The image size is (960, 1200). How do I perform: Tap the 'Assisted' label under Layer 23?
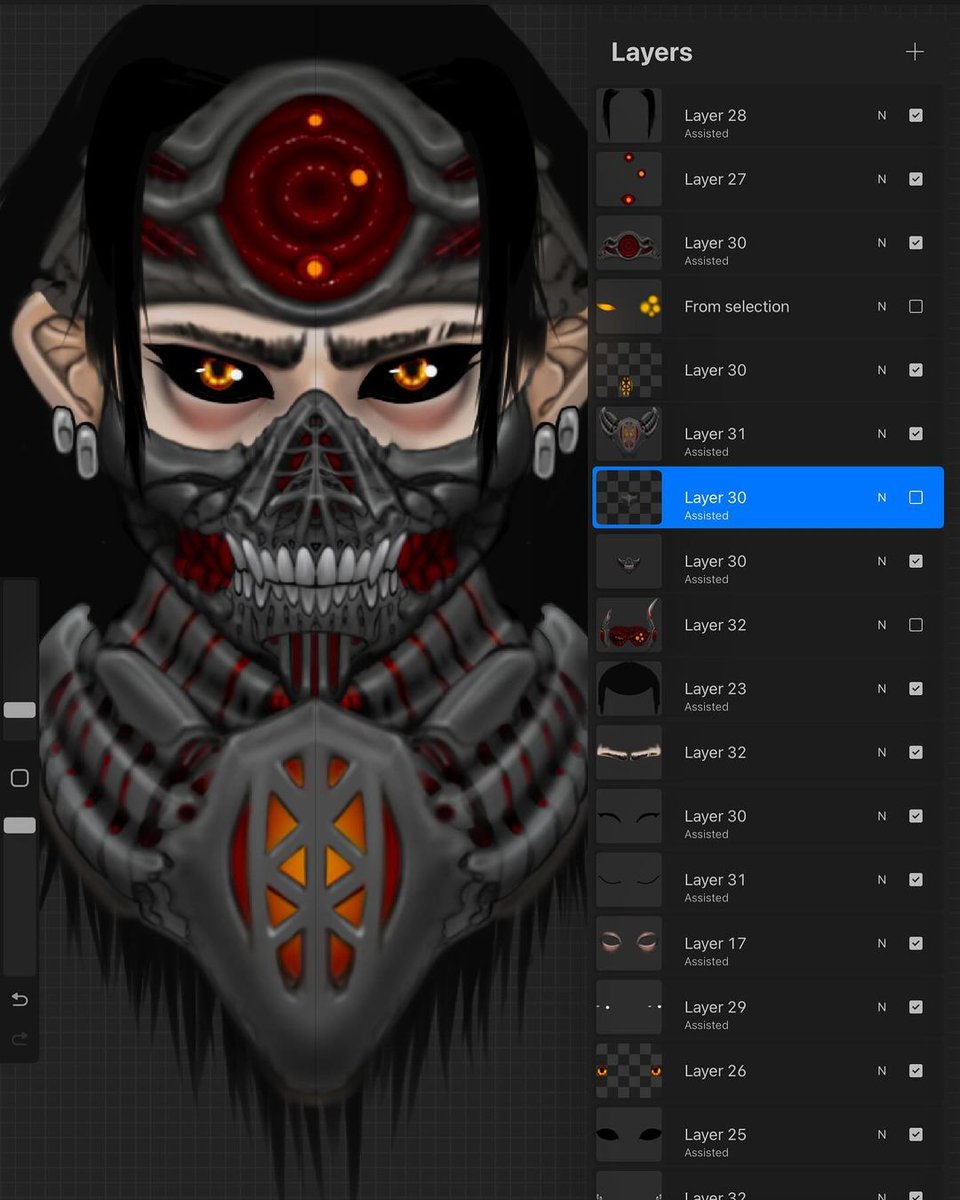[x=706, y=707]
